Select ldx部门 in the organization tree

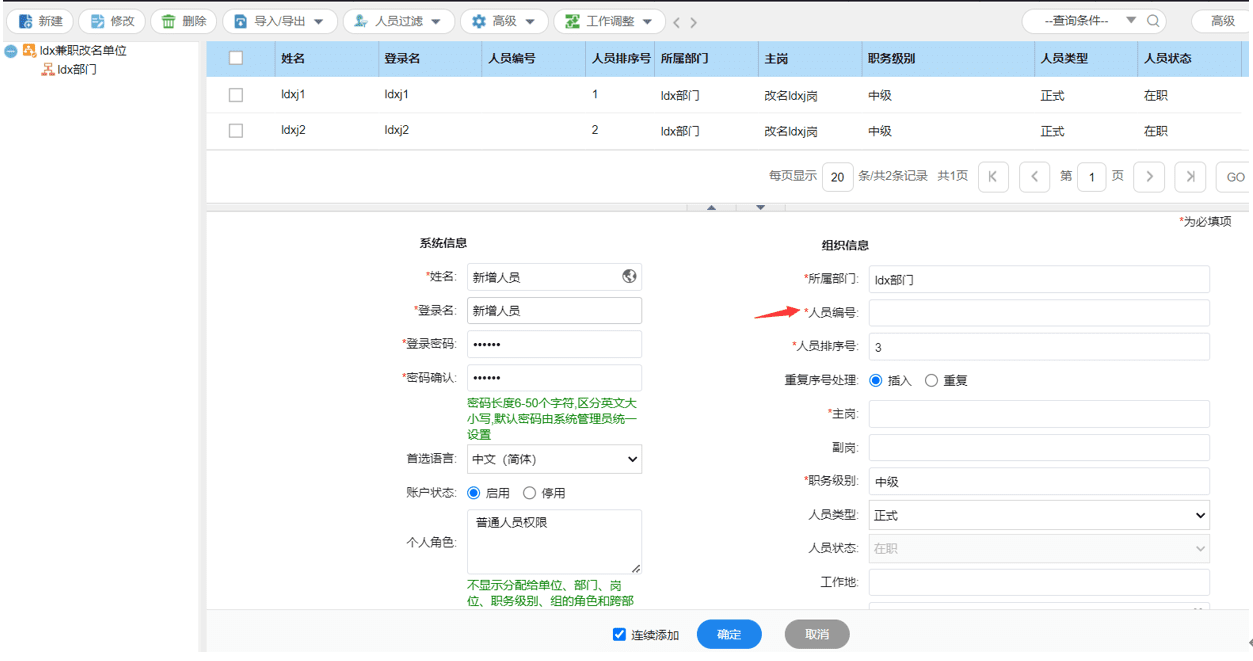pos(77,70)
